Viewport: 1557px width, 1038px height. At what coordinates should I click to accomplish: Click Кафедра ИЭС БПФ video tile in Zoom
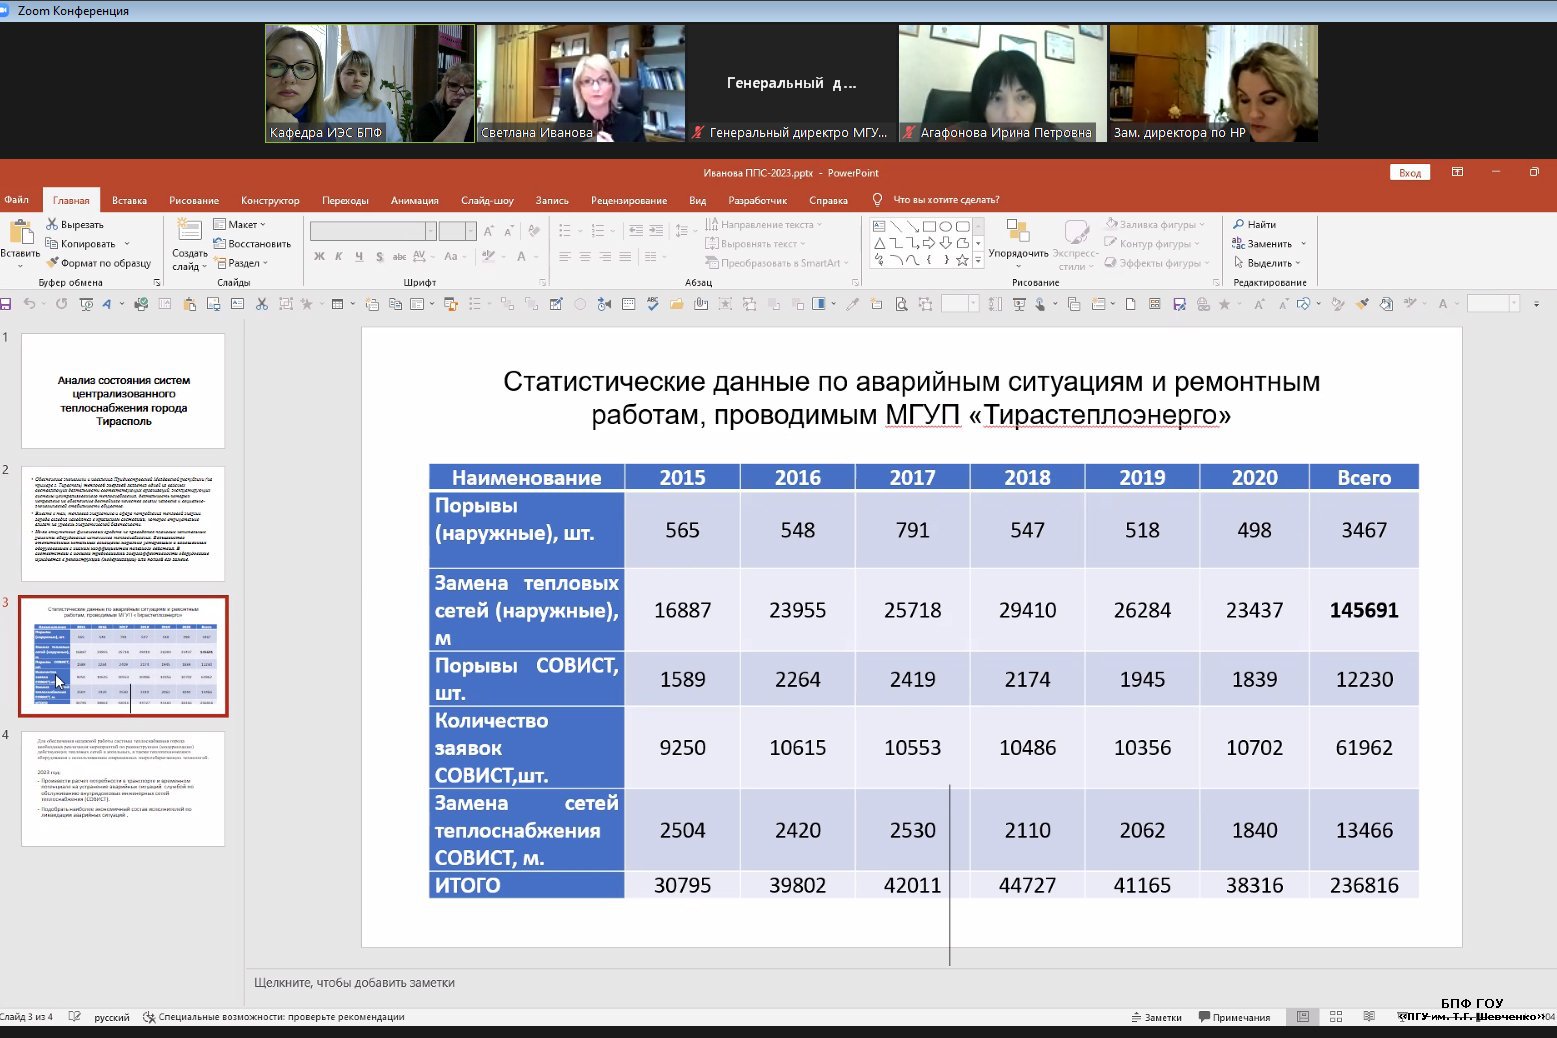pos(370,83)
